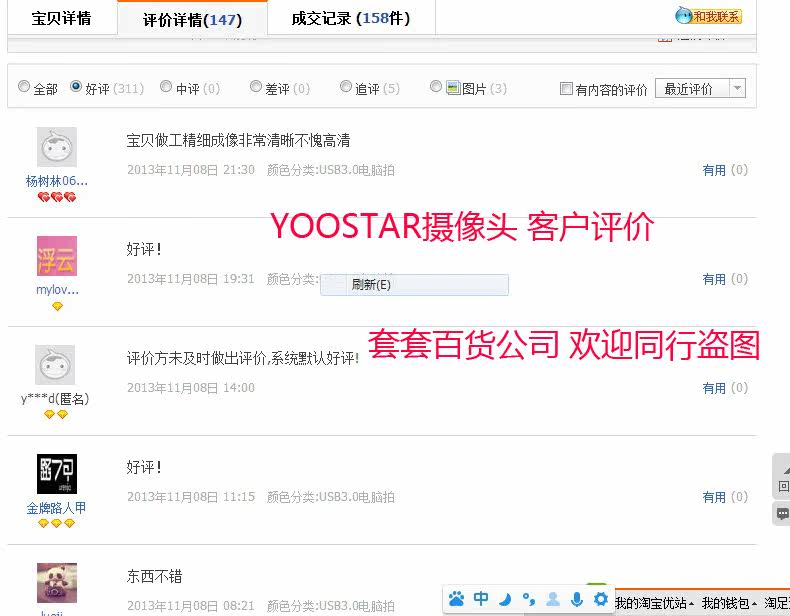Image resolution: width=790 pixels, height=616 pixels.
Task: Switch the 中 Chinese input mode indicator
Action: 481,599
